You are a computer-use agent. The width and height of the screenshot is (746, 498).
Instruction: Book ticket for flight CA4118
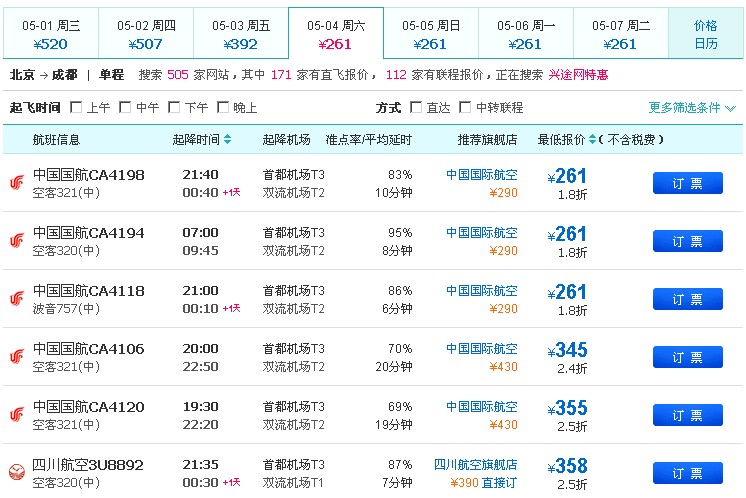(x=687, y=299)
